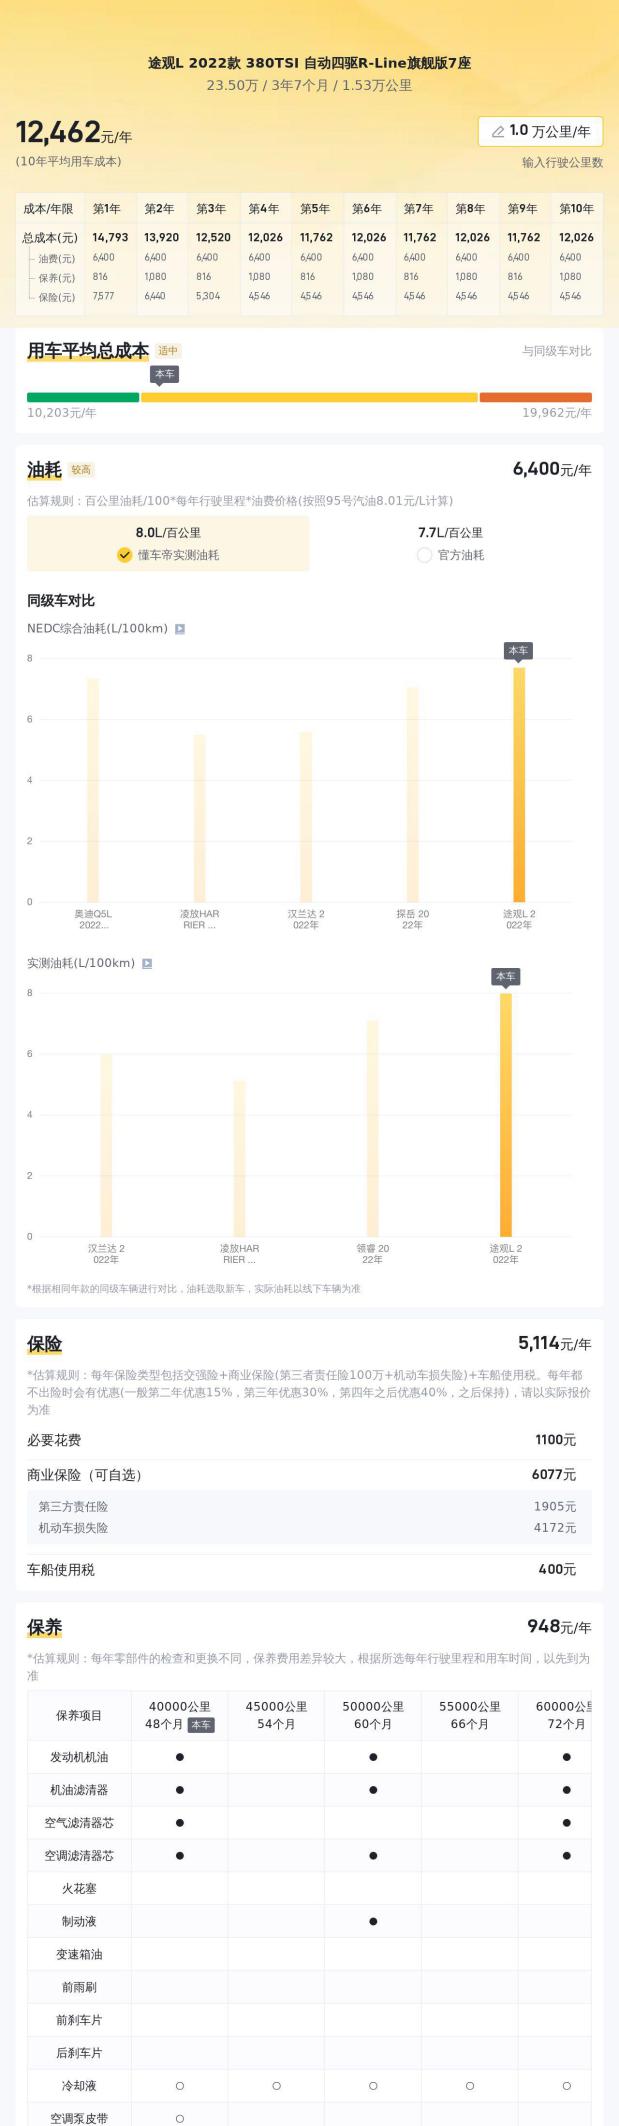Image resolution: width=619 pixels, height=2126 pixels.
Task: Click the 本车 tag on the 40000公里 column
Action: click(201, 1725)
